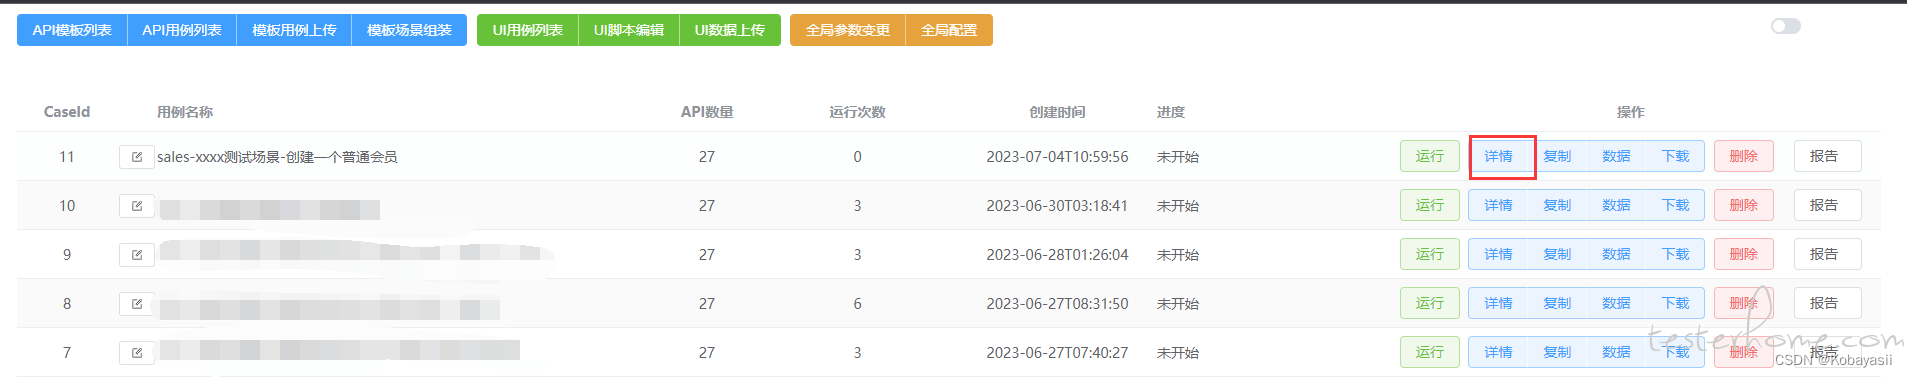Open UI脚本编辑 tab
The height and width of the screenshot is (377, 1907).
(629, 30)
